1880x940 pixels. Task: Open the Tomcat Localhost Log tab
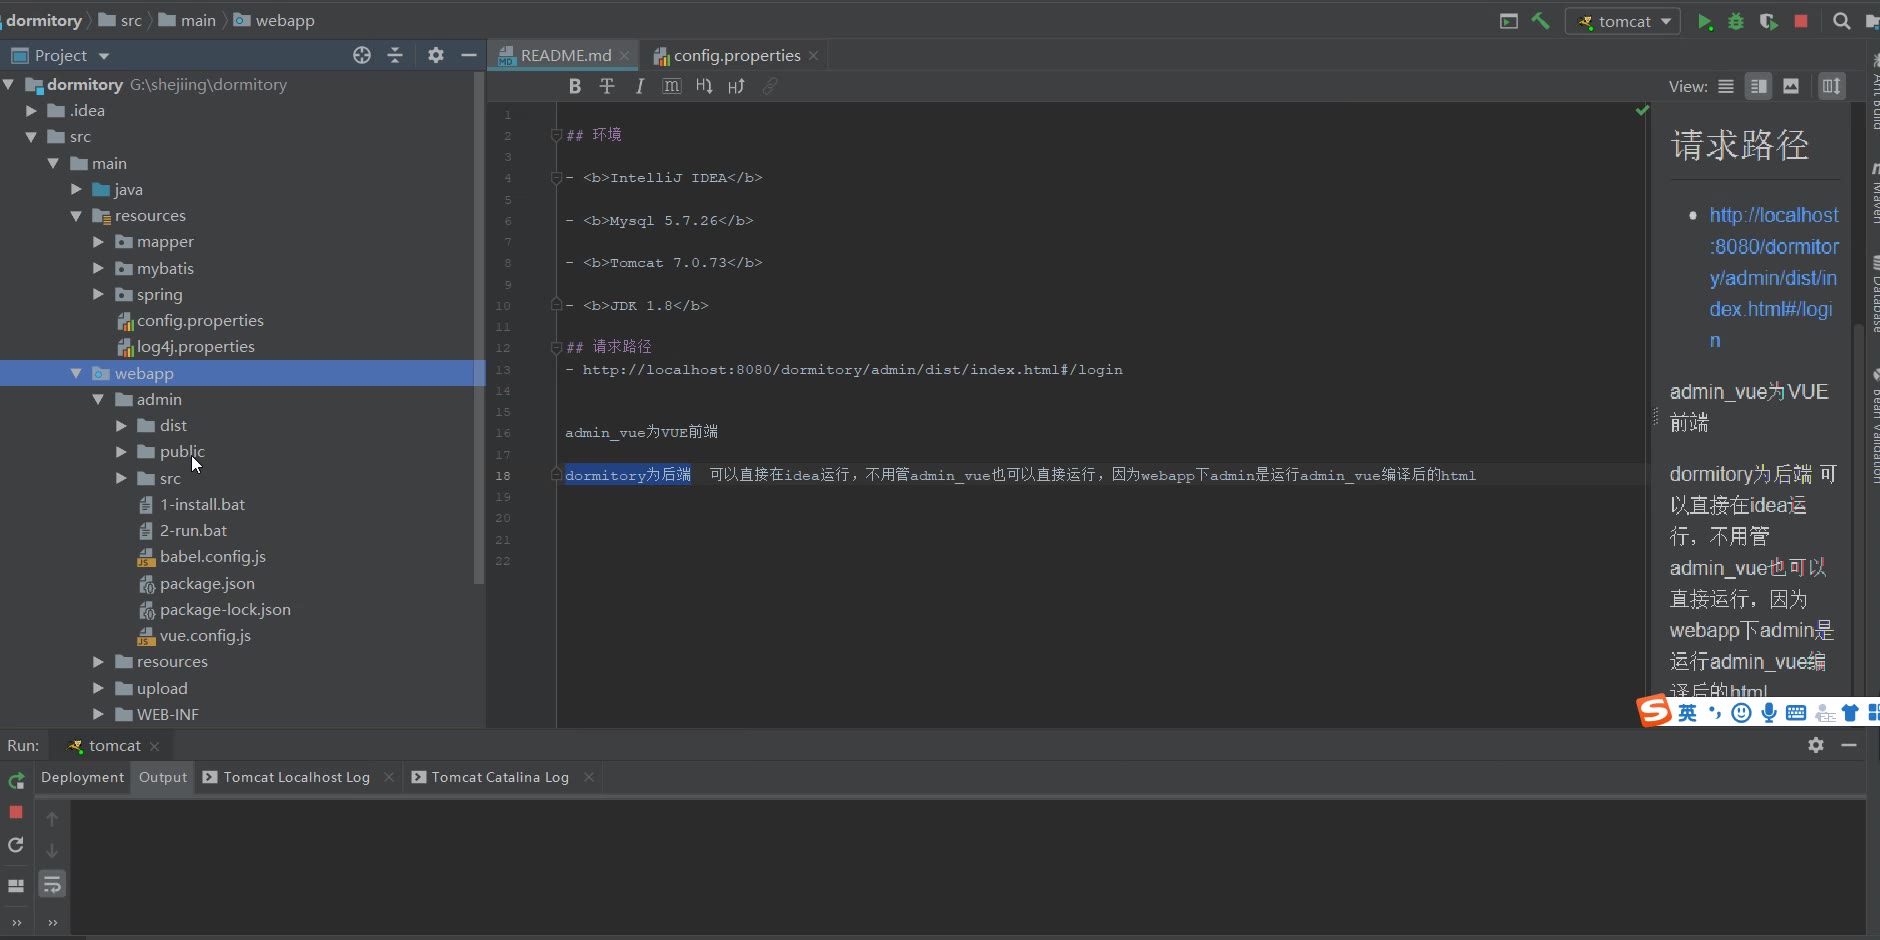296,777
